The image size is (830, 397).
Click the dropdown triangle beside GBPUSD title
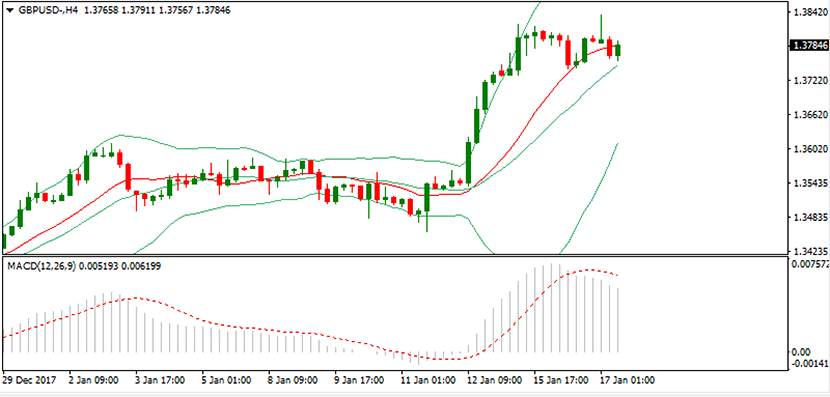click(10, 10)
